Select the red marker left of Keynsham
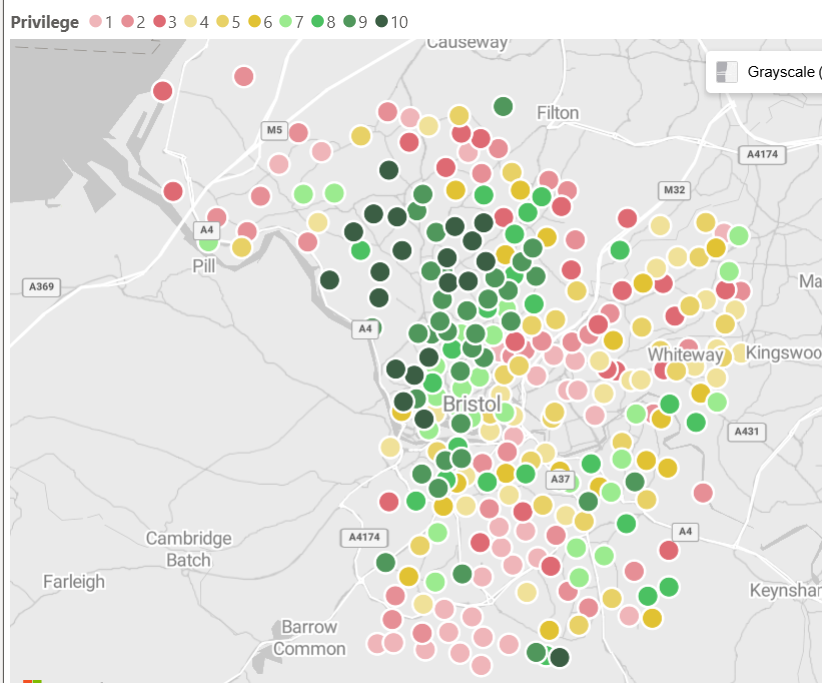Viewport: 822px width, 683px height. [x=669, y=550]
